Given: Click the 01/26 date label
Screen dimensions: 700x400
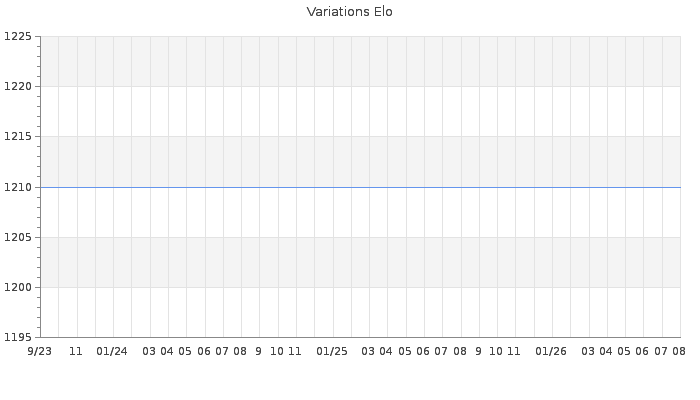Looking at the screenshot, I should coord(551,352).
